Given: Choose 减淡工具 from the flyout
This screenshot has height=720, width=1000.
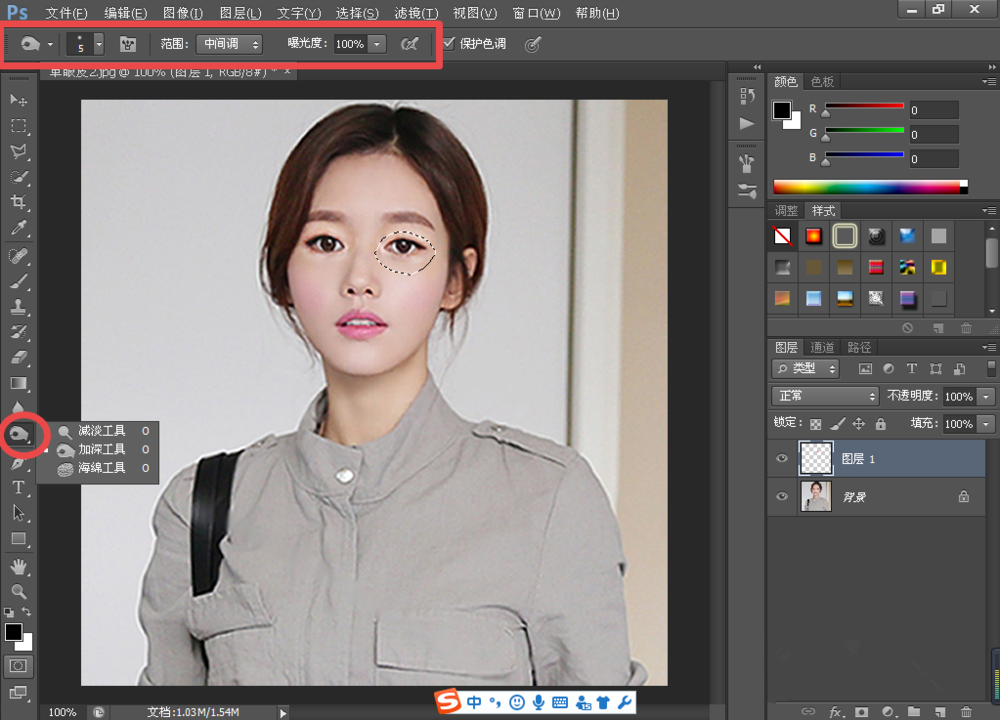Looking at the screenshot, I should (100, 430).
